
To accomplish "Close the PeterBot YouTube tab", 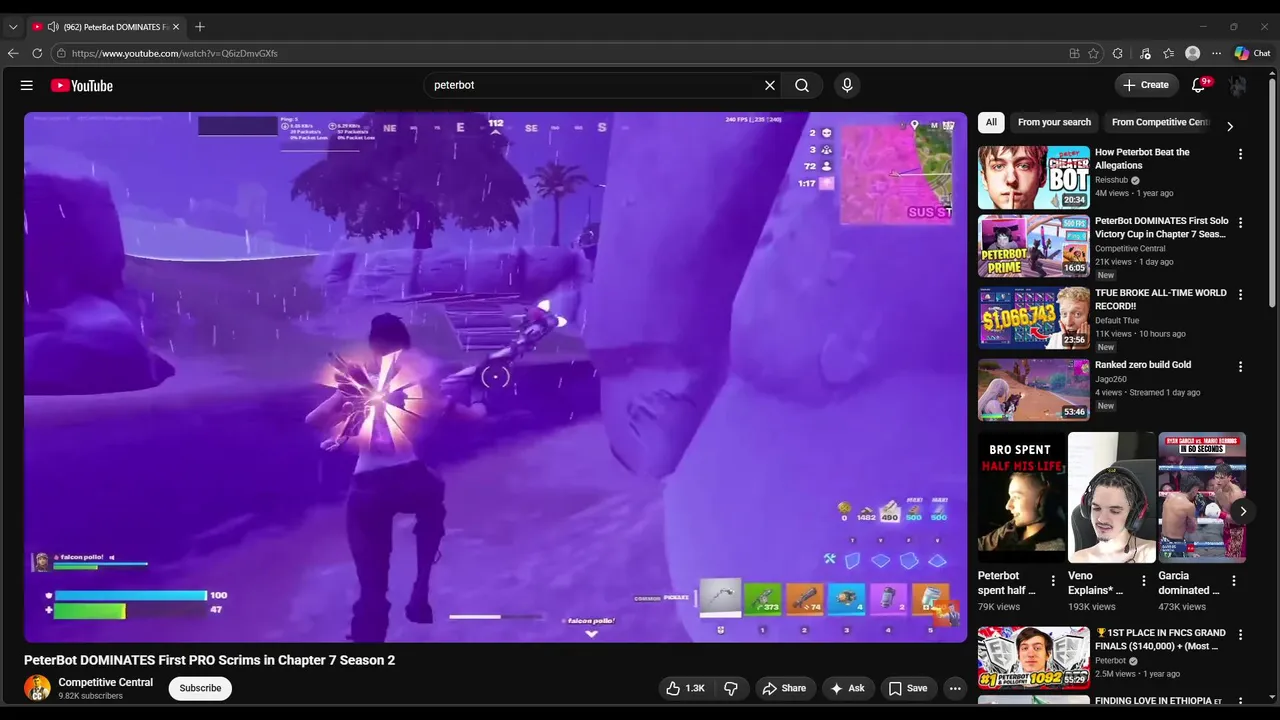I will pos(176,27).
